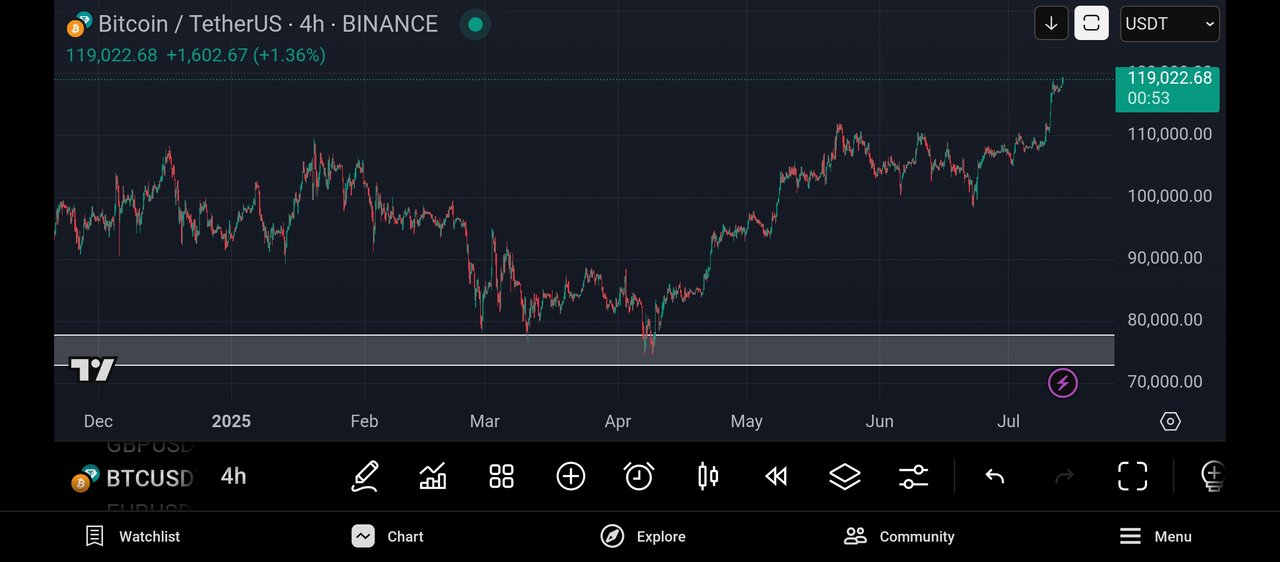The image size is (1280, 562).
Task: Open the drawing tools pencil icon
Action: pyautogui.click(x=365, y=476)
